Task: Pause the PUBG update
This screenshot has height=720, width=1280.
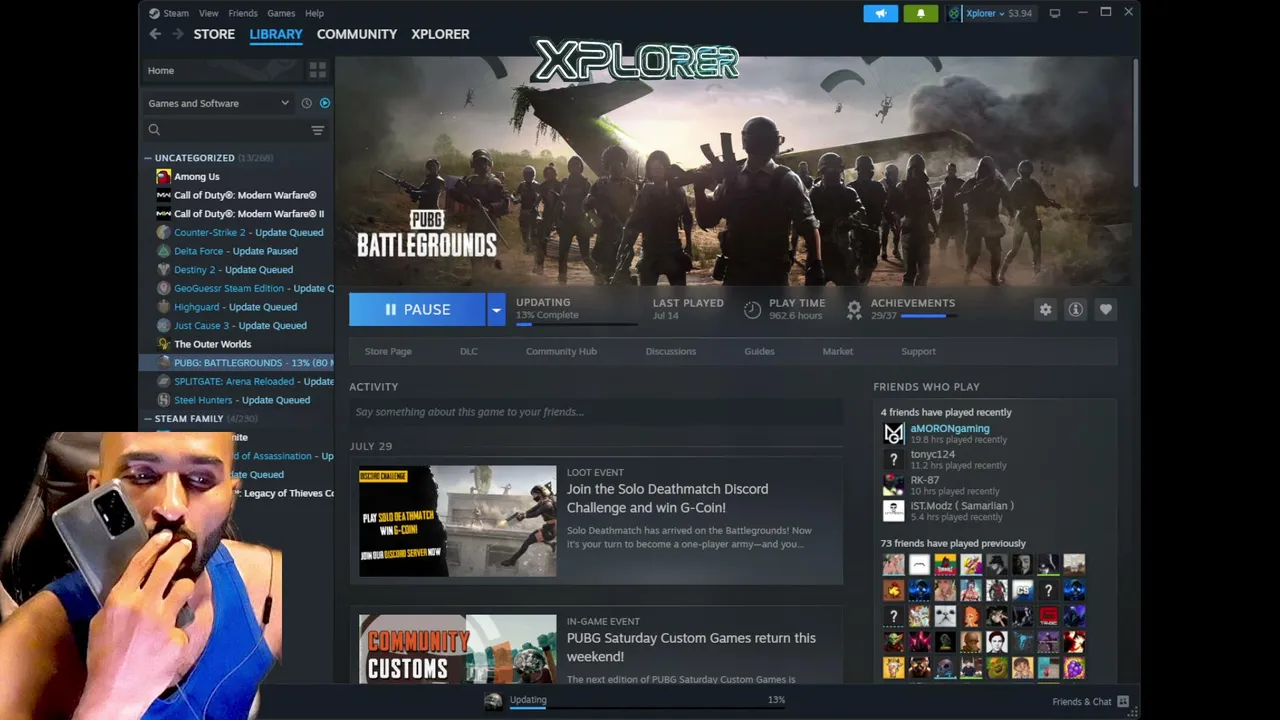Action: point(417,310)
